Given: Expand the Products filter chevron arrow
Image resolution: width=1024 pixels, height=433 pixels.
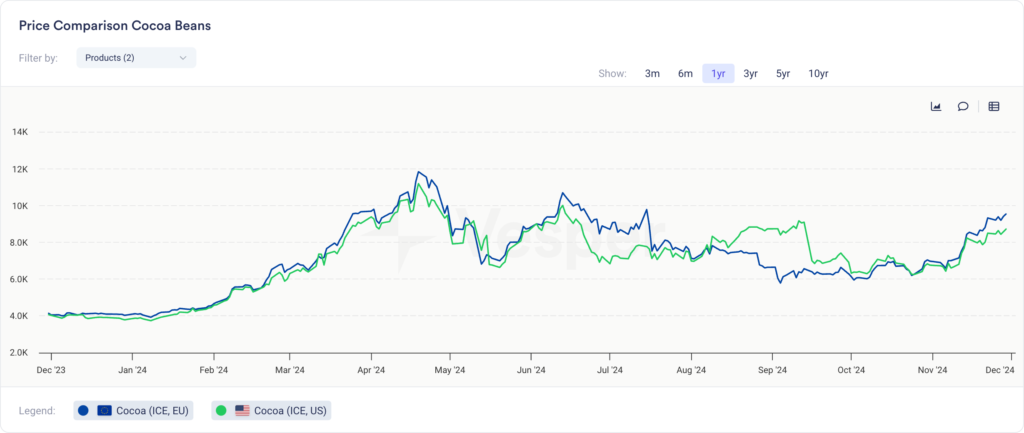Looking at the screenshot, I should pyautogui.click(x=183, y=58).
